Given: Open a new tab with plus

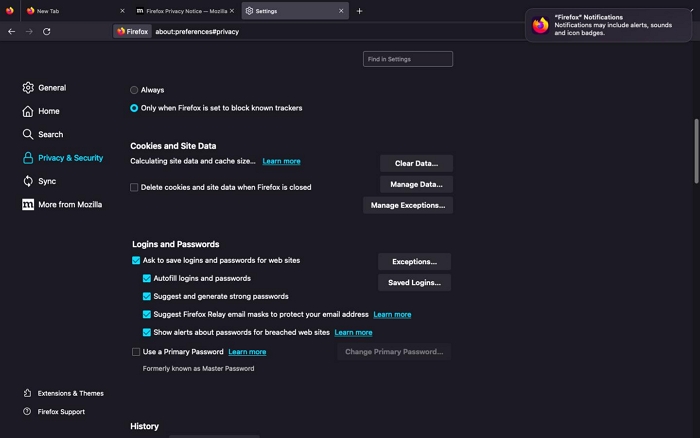Looking at the screenshot, I should 359,11.
